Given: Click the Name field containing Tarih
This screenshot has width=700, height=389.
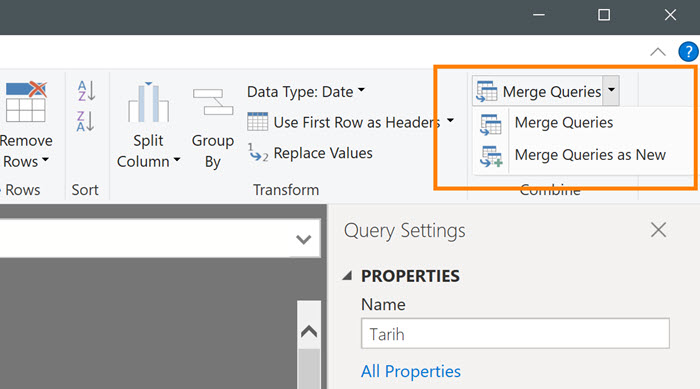Looking at the screenshot, I should pyautogui.click(x=515, y=334).
